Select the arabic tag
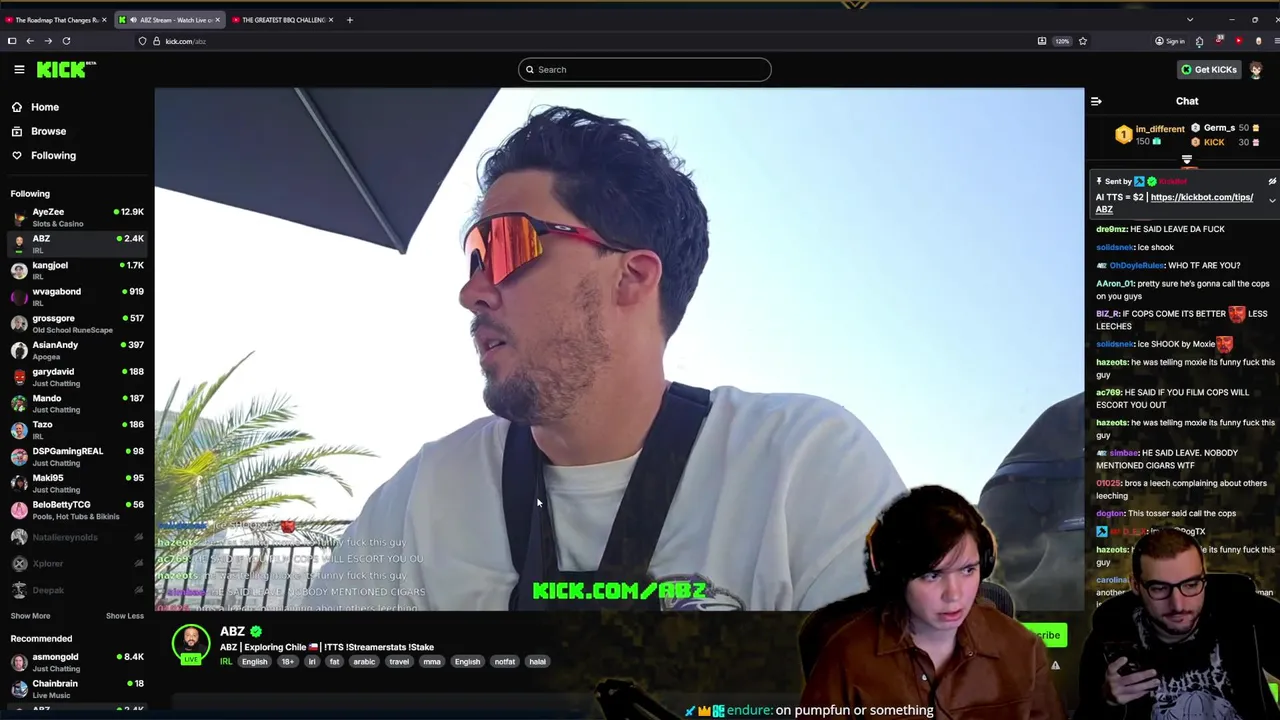 [364, 661]
